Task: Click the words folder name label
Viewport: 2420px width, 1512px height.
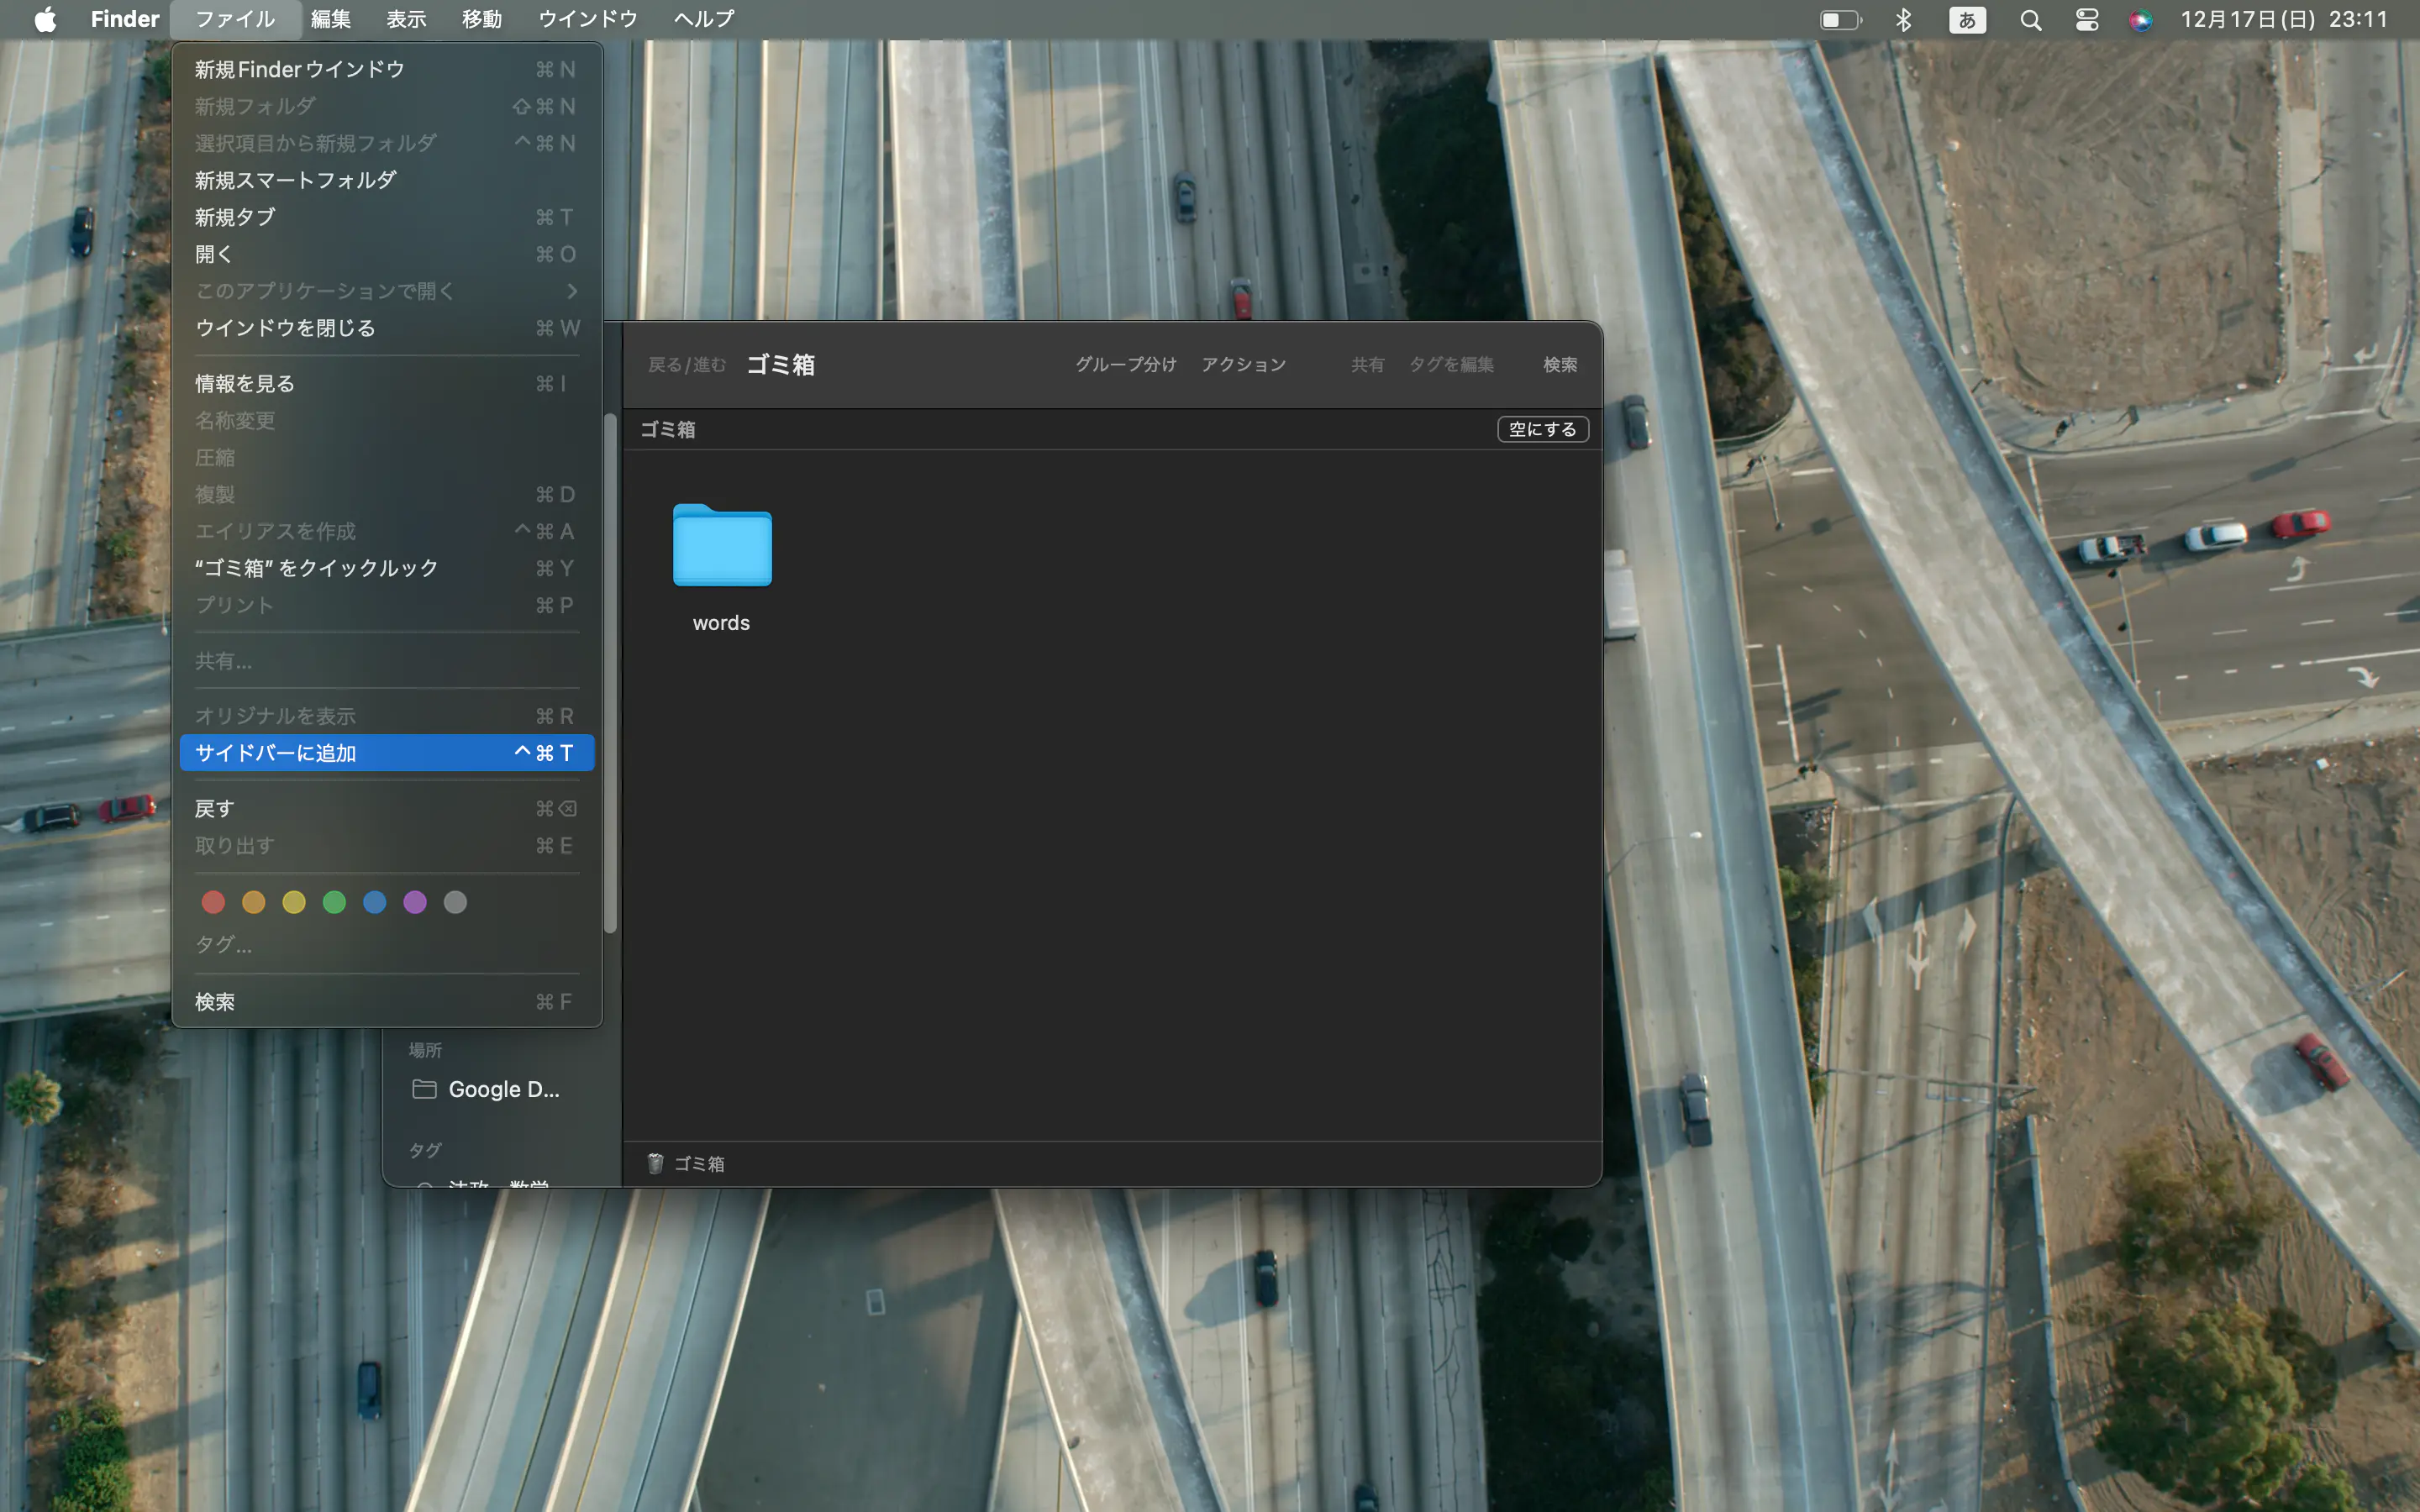Action: [721, 622]
